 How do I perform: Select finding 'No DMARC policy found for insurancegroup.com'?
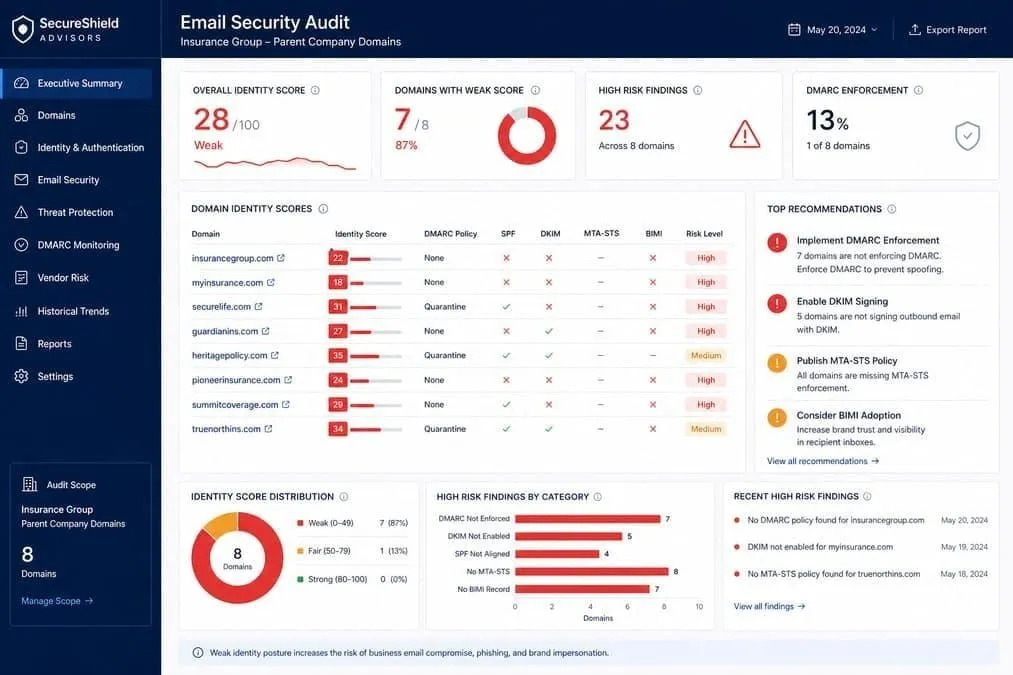click(836, 520)
